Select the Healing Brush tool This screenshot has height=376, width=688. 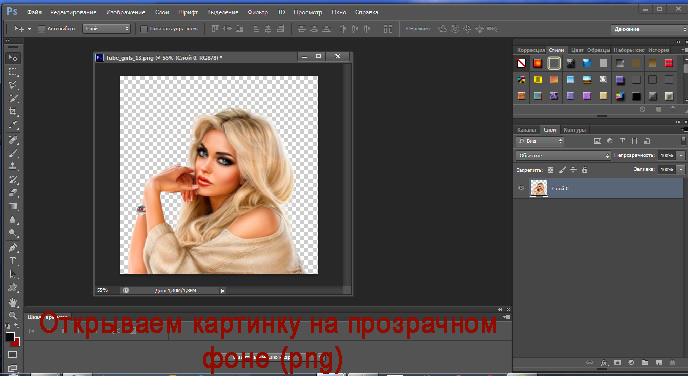[13, 140]
